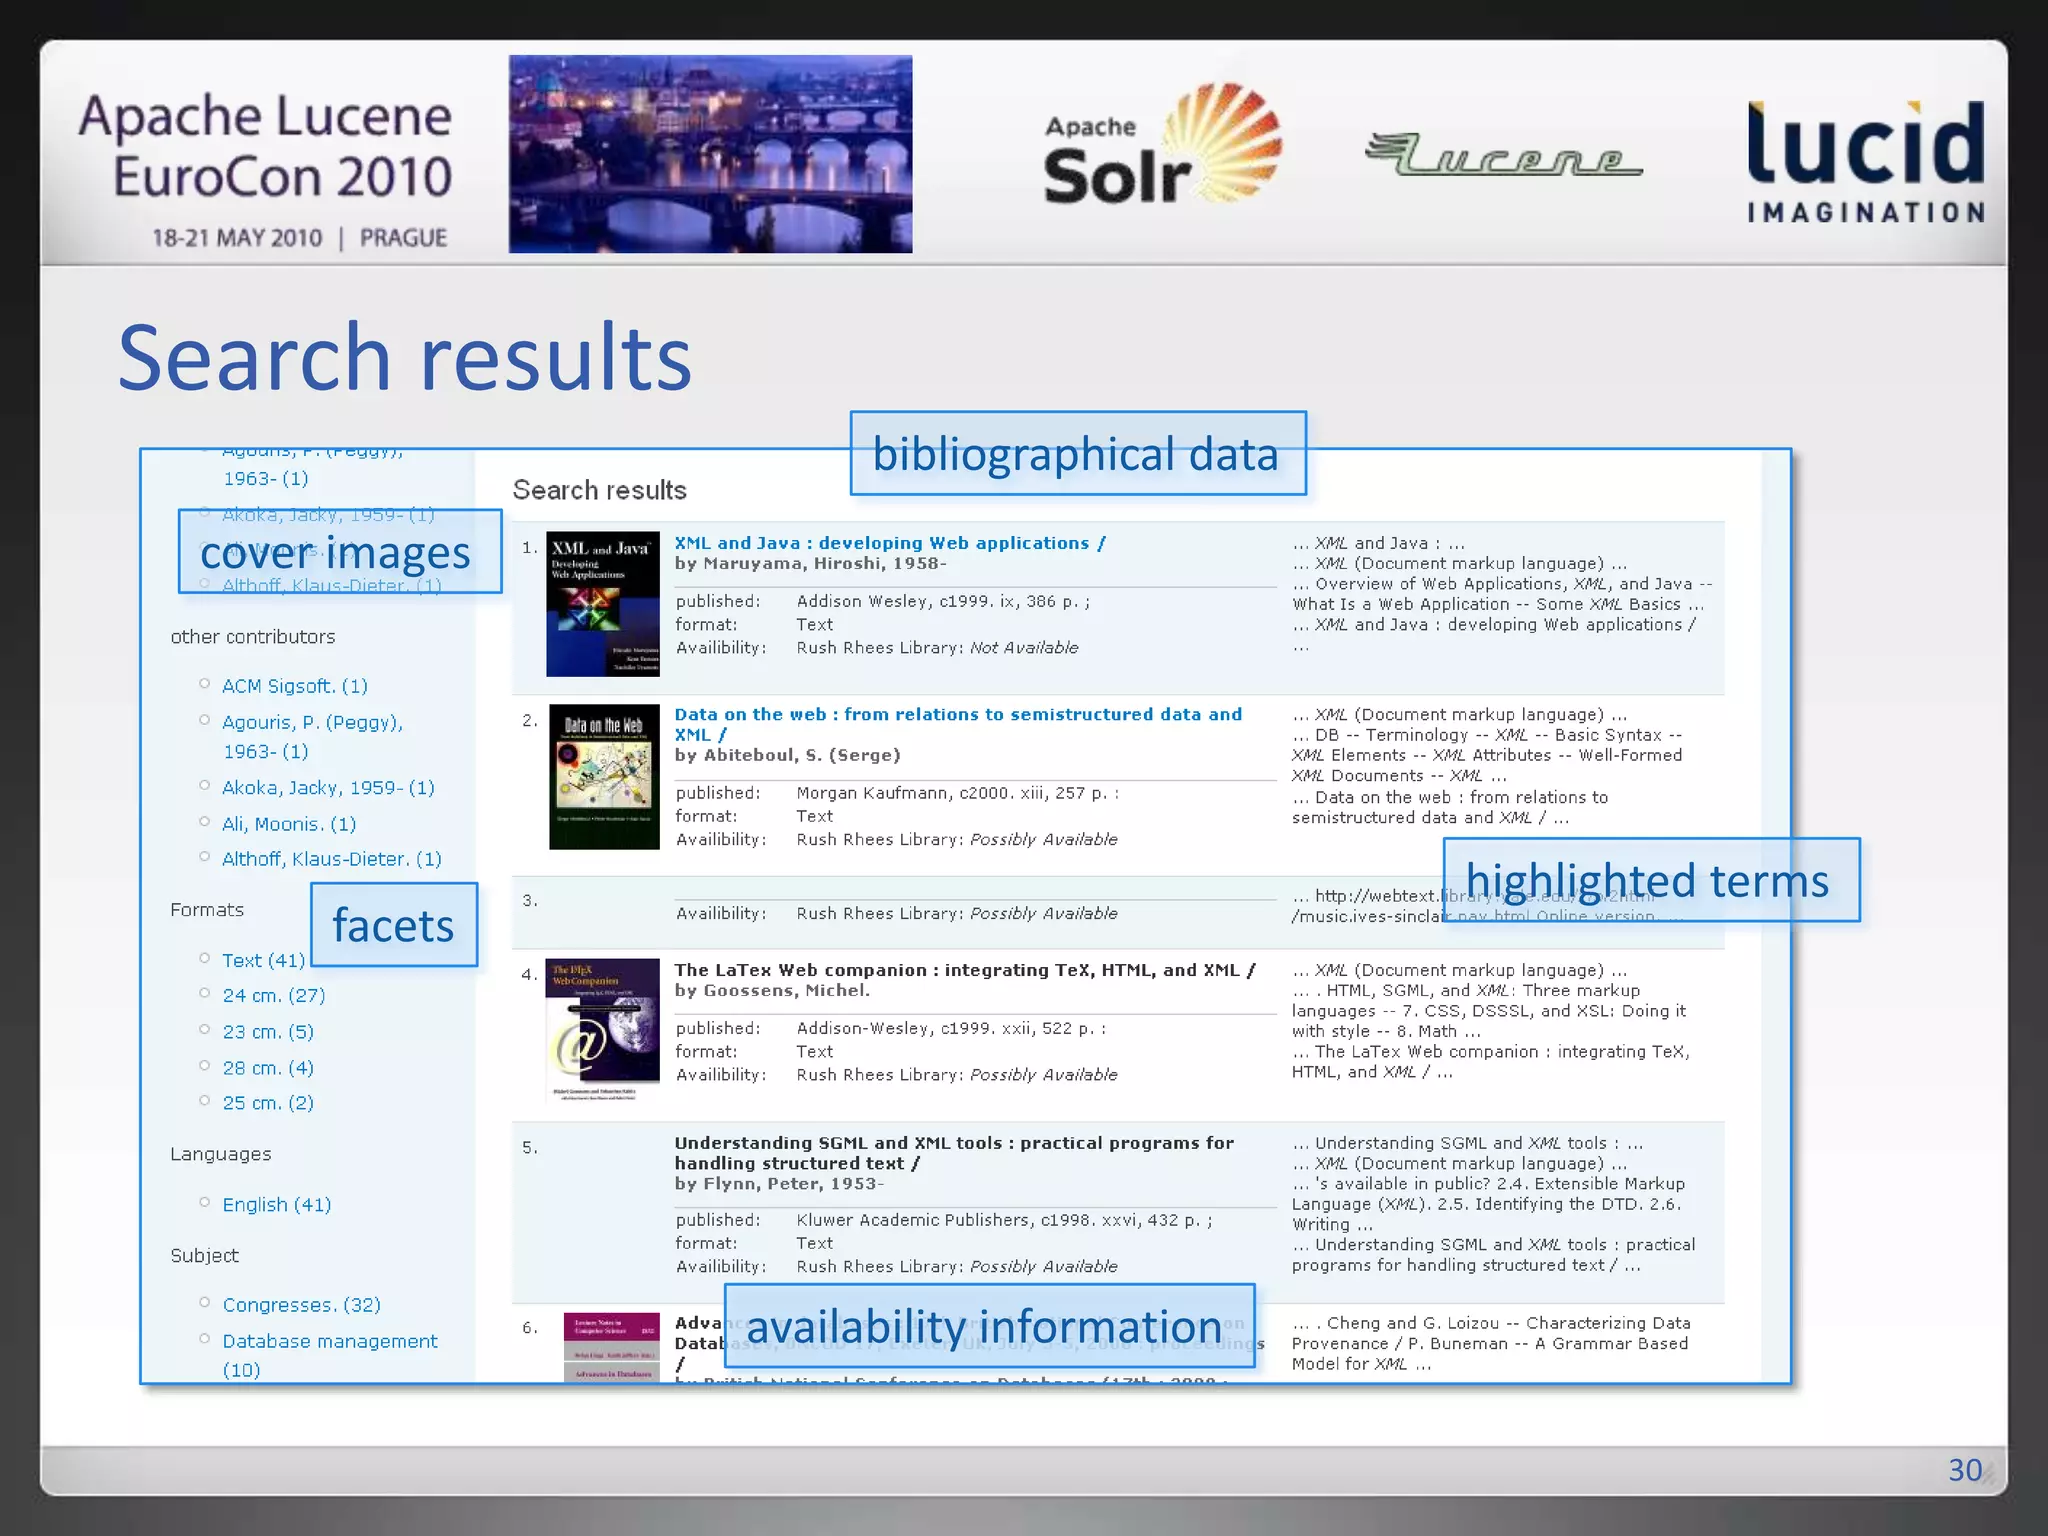Filter formats by 28 cm. (4)
The image size is (2048, 1536).
click(268, 1068)
